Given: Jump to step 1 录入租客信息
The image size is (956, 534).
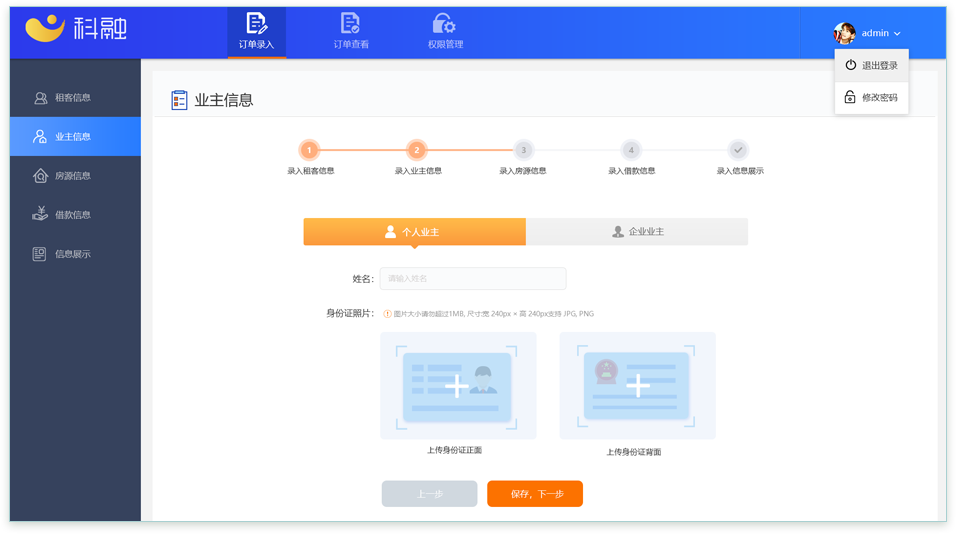Looking at the screenshot, I should pos(310,150).
